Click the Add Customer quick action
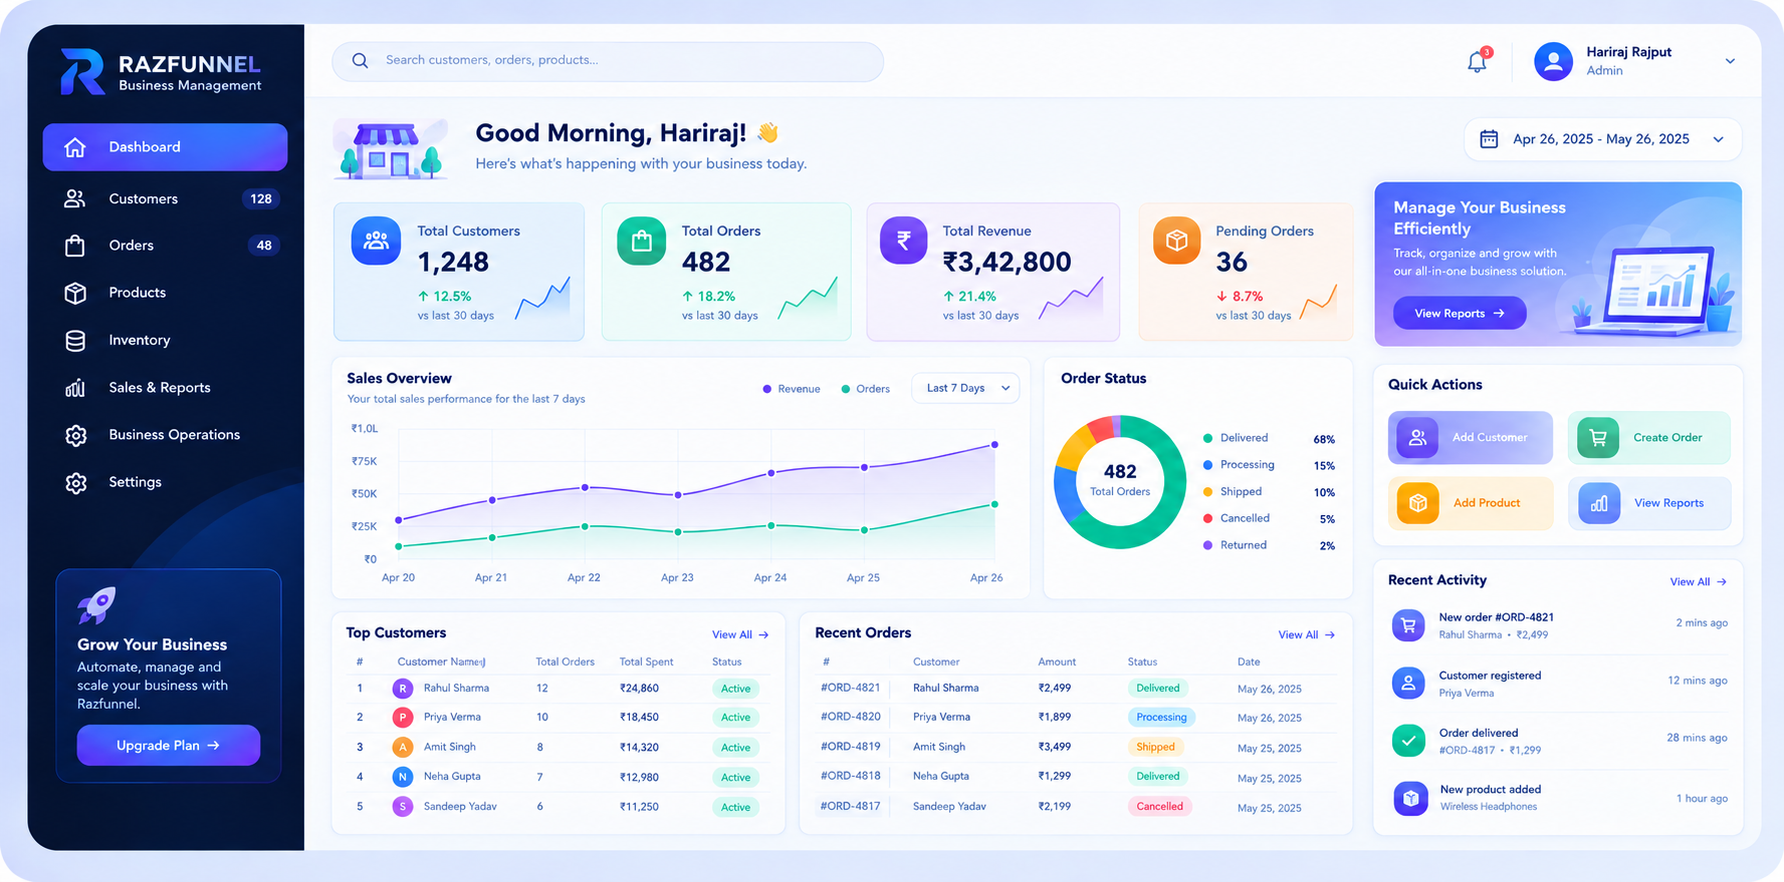This screenshot has width=1784, height=882. point(1470,437)
